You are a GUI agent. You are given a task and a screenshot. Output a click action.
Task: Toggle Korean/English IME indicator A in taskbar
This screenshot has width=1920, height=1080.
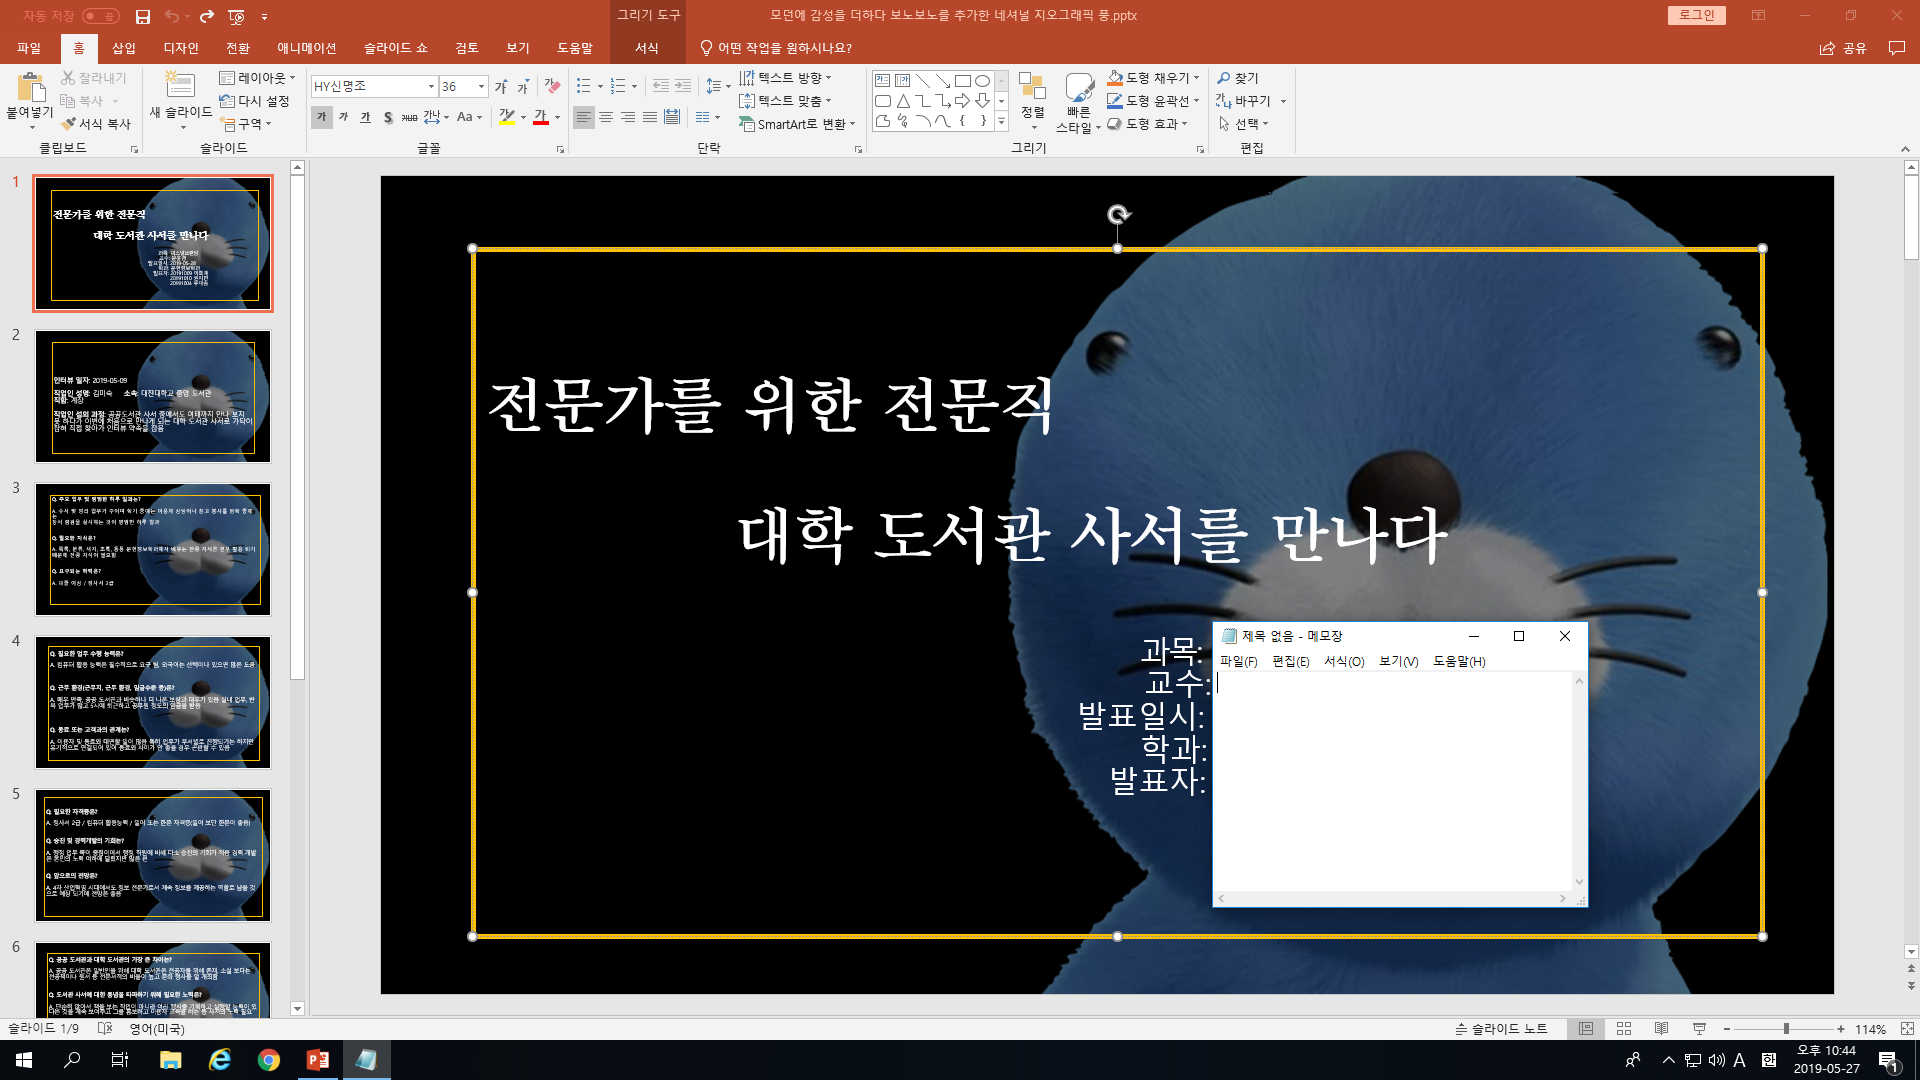point(1739,1060)
